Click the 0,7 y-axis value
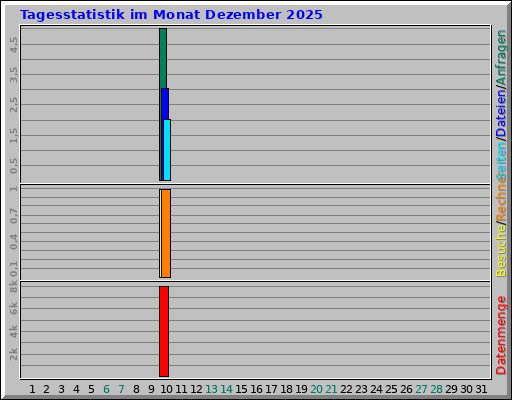Screen dimensions: 512x400 point(14,216)
